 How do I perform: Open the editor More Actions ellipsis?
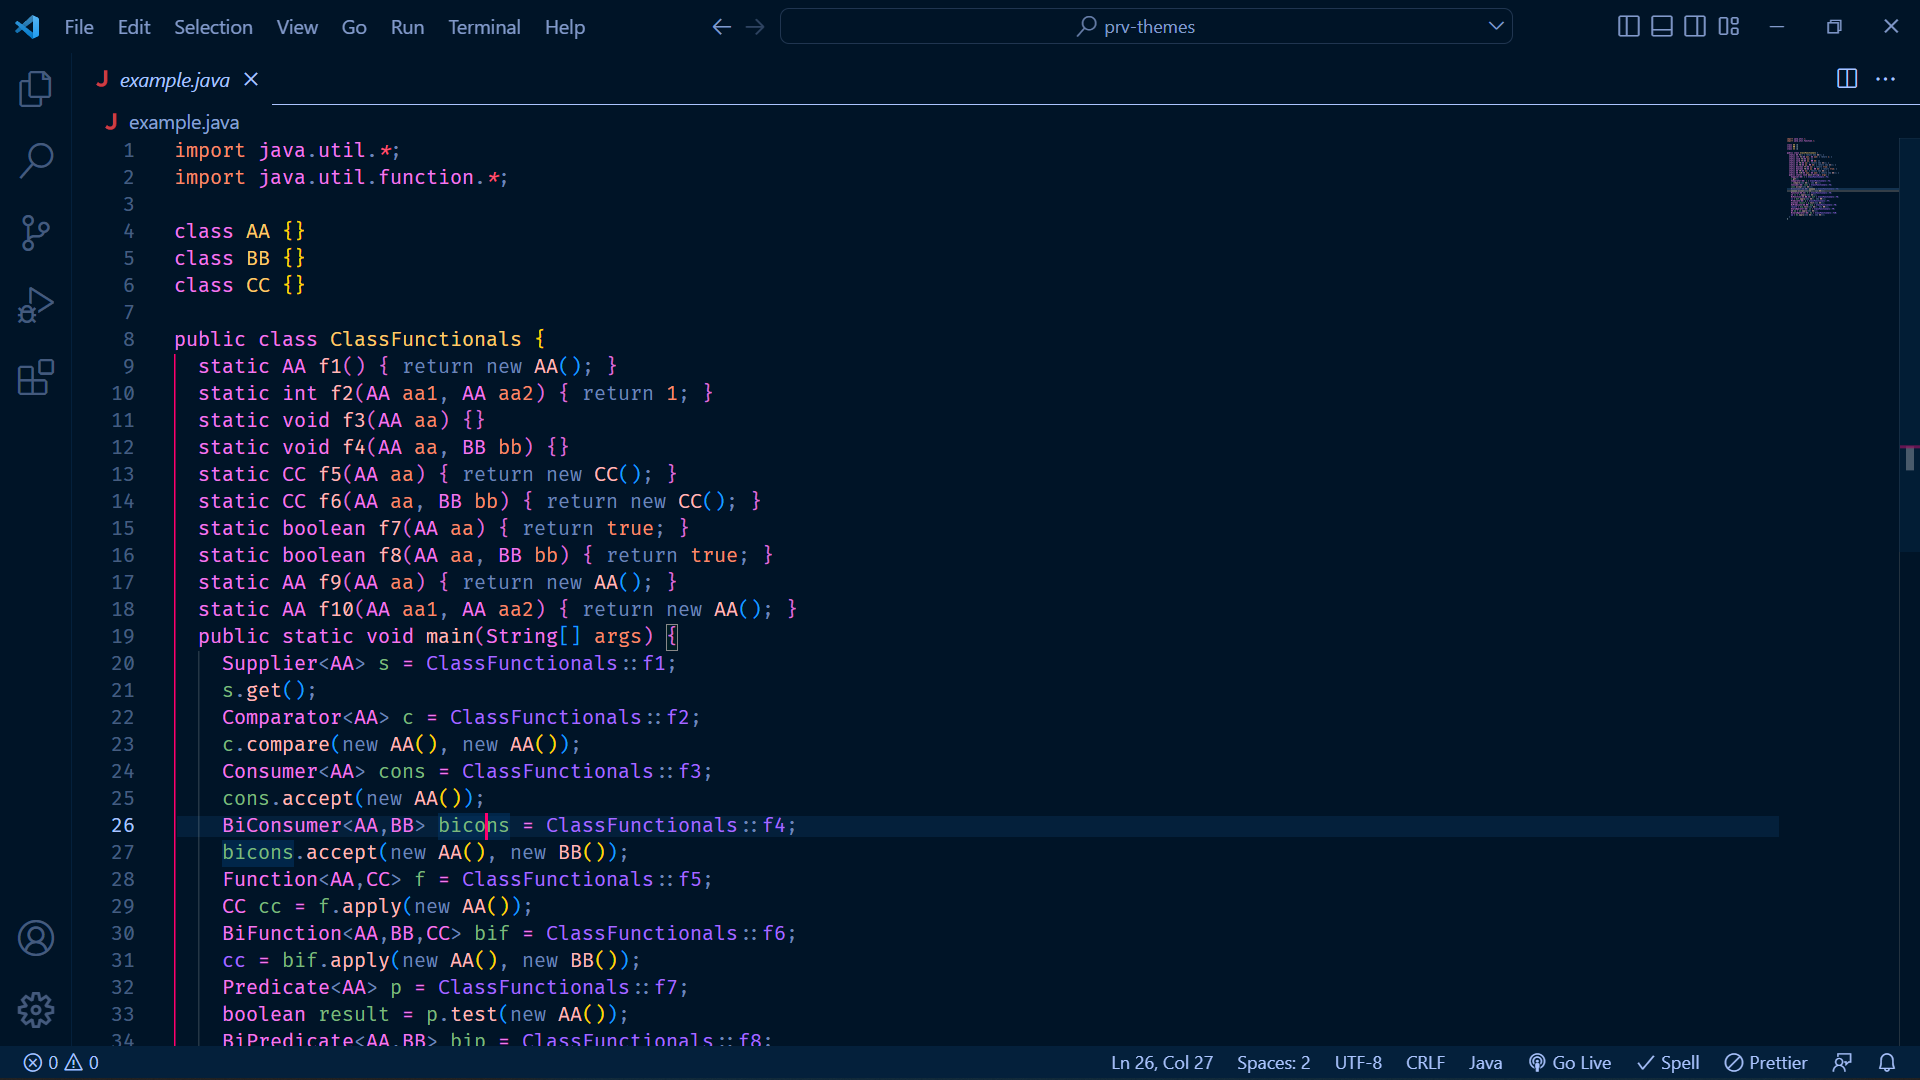1885,79
